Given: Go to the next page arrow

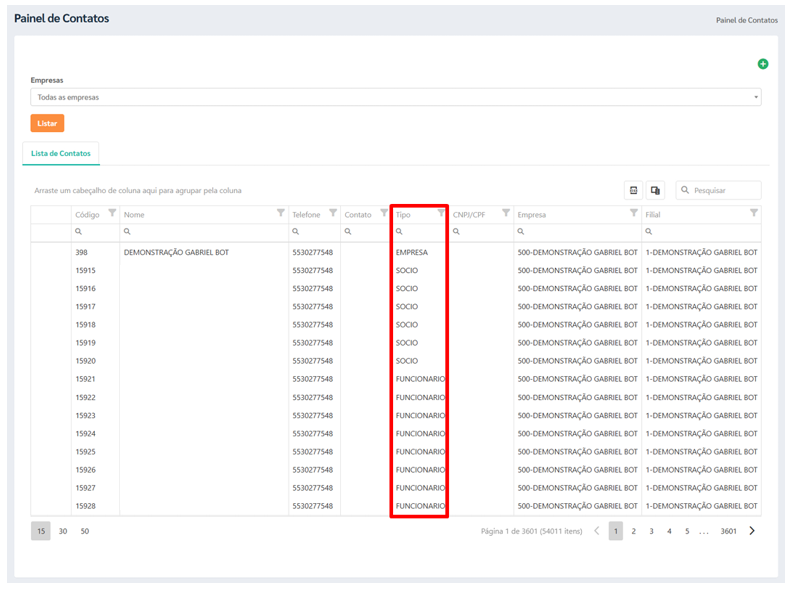Looking at the screenshot, I should (752, 531).
